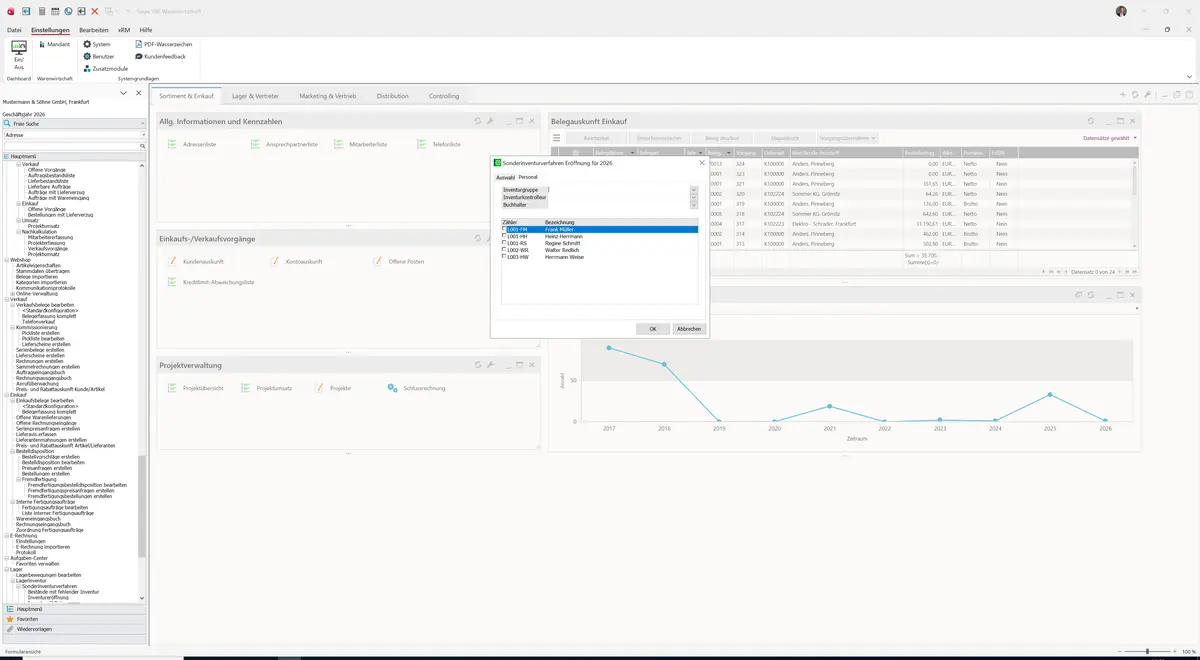Open the PDF-Wasserzeichen setting

coord(163,44)
